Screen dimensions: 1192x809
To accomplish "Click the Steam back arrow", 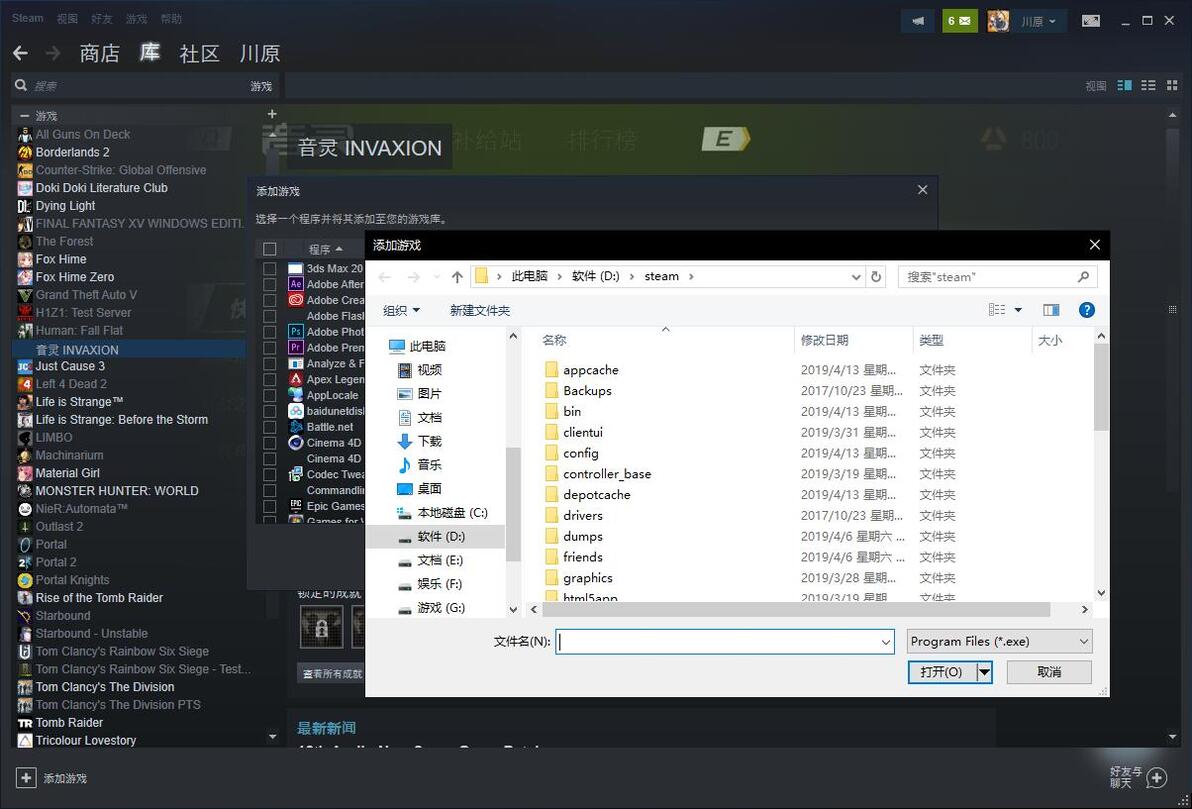I will pyautogui.click(x=21, y=53).
